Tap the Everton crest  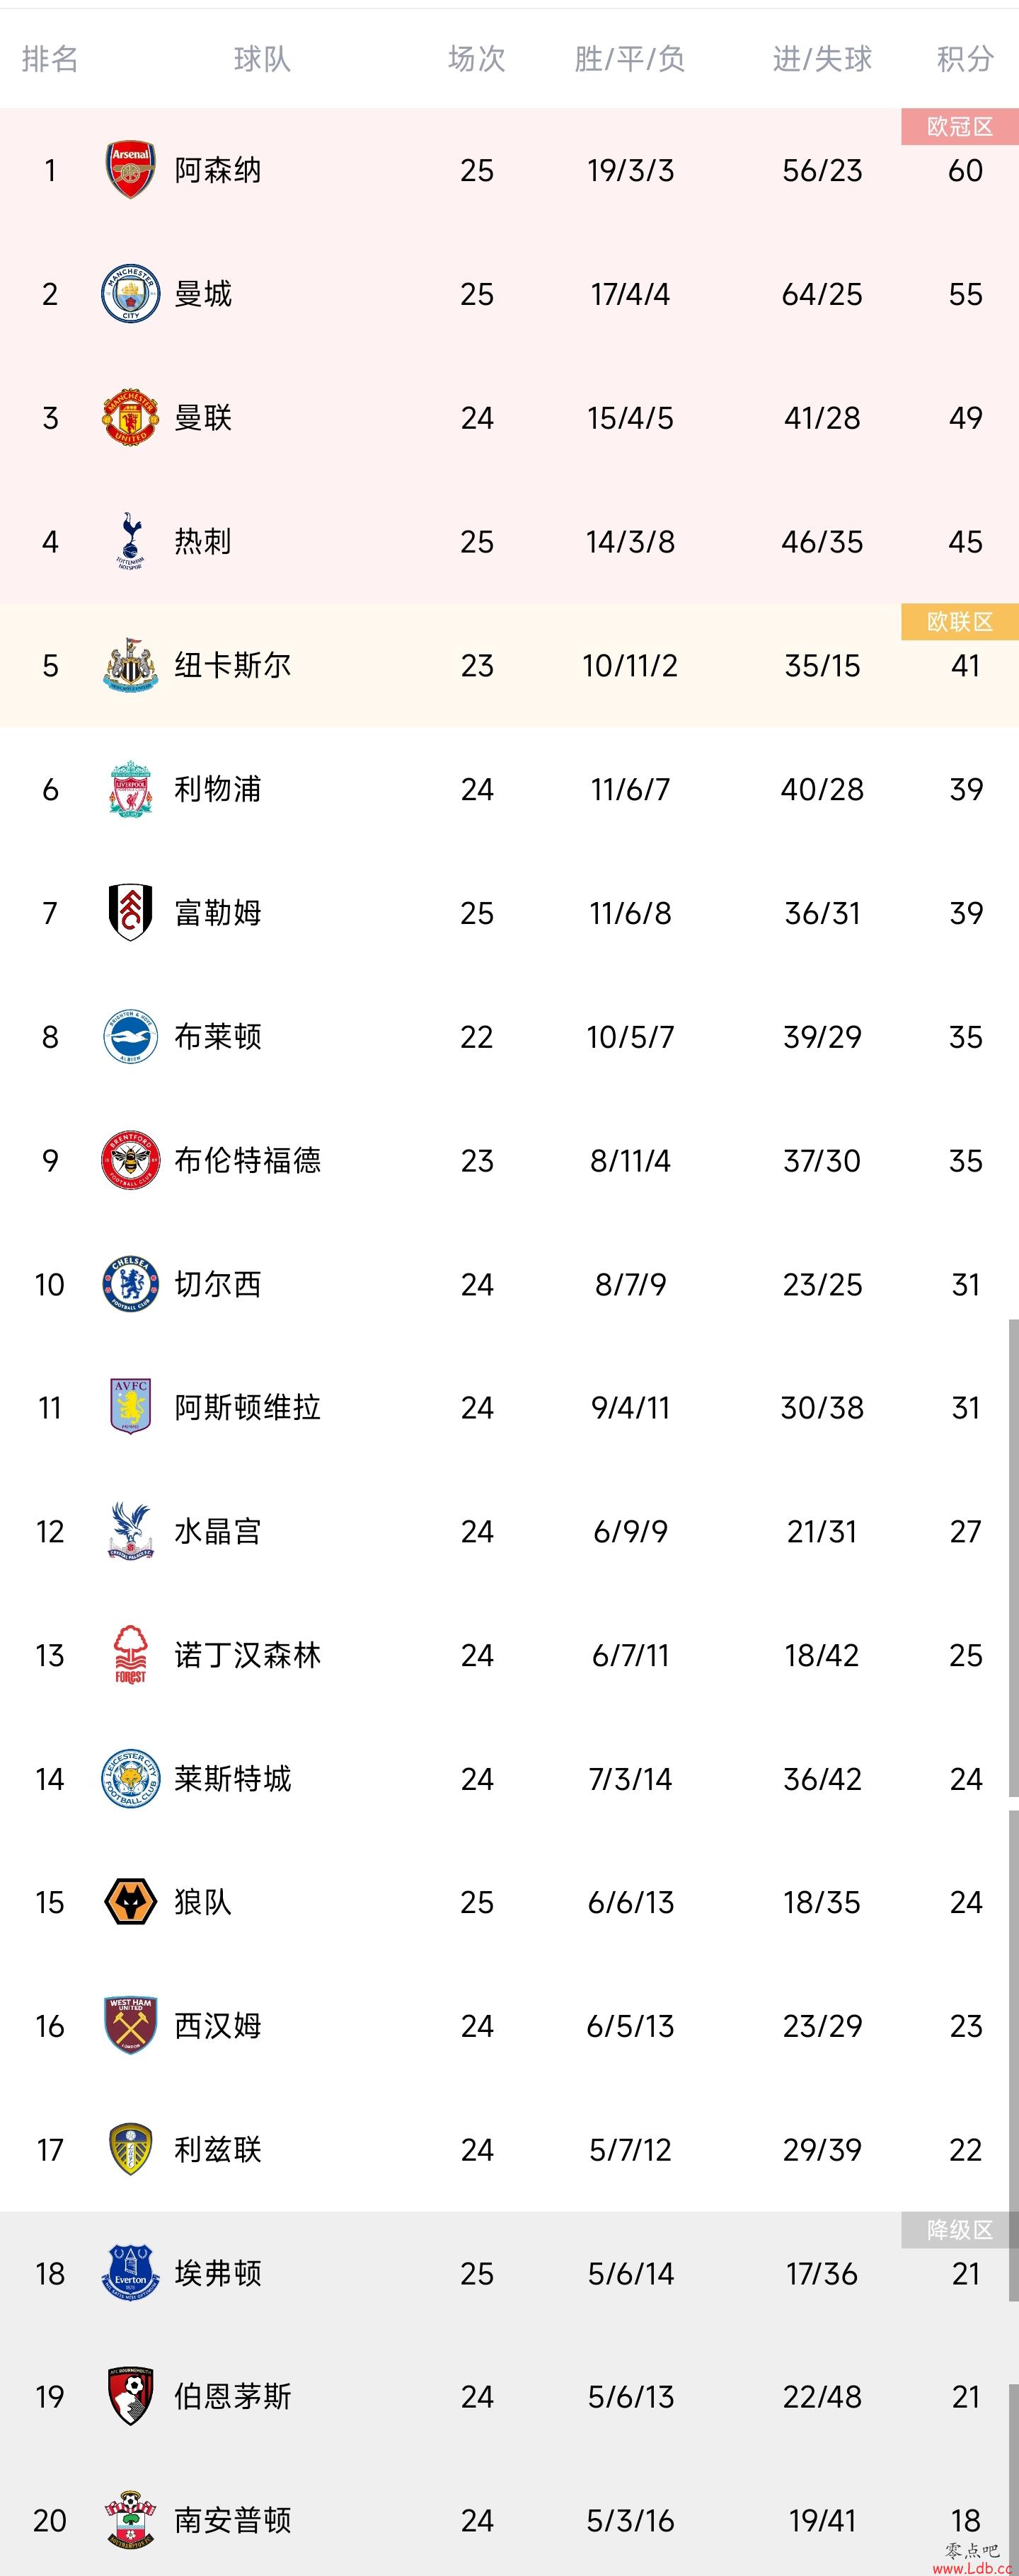[x=130, y=2273]
